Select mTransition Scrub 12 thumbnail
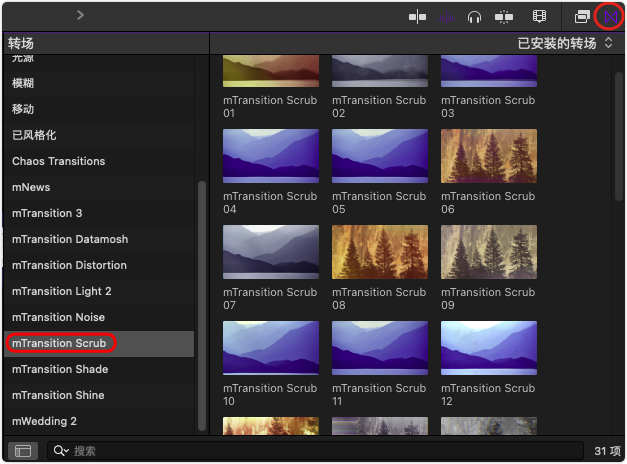This screenshot has width=627, height=464. coord(489,348)
